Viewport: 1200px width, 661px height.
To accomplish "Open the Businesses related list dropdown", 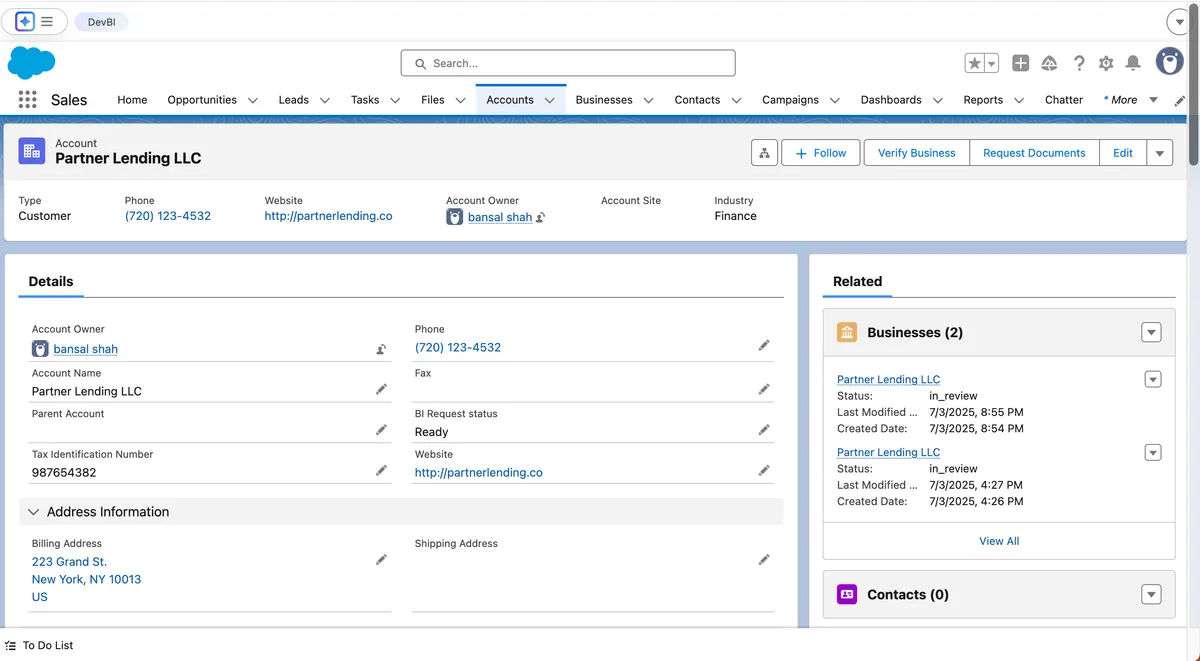I will [1151, 332].
